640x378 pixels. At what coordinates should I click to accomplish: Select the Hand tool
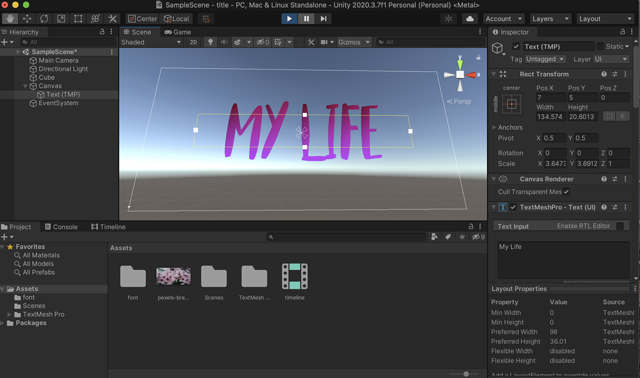click(10, 19)
